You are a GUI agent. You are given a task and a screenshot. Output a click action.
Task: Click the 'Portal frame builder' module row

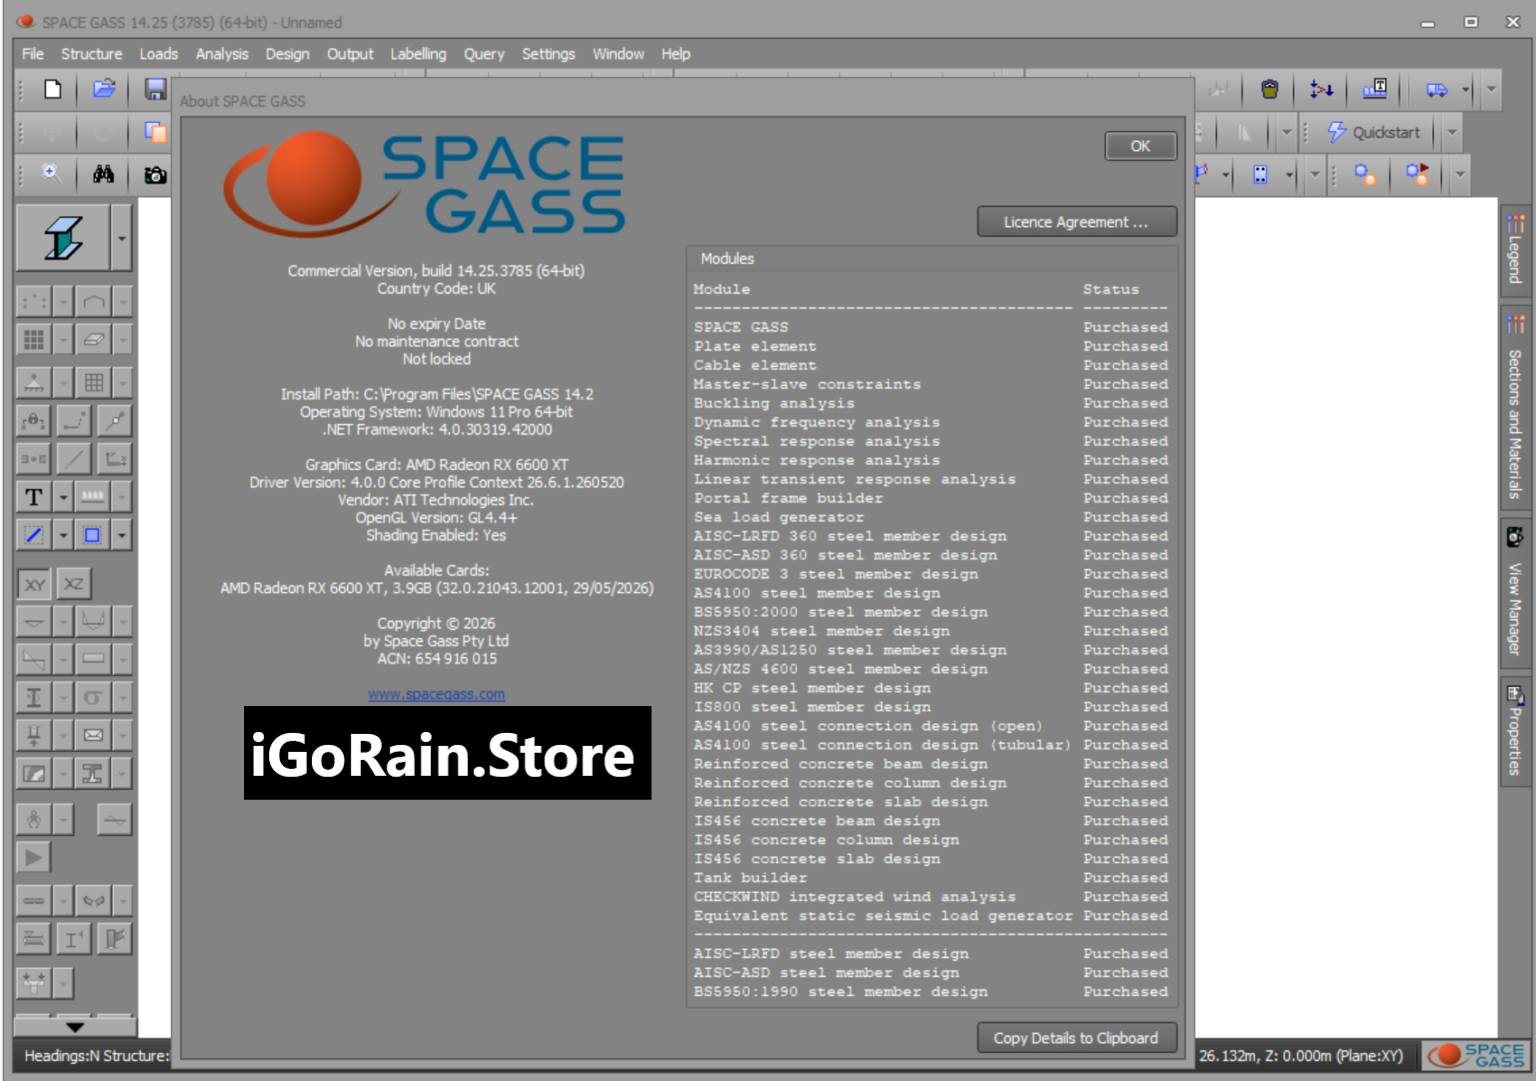[x=931, y=498]
